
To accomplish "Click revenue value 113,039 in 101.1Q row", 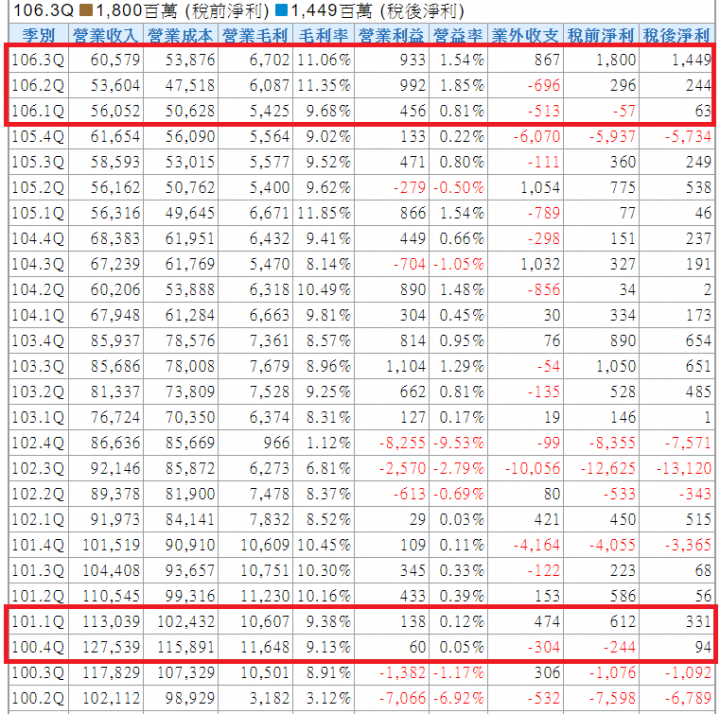I will [111, 622].
